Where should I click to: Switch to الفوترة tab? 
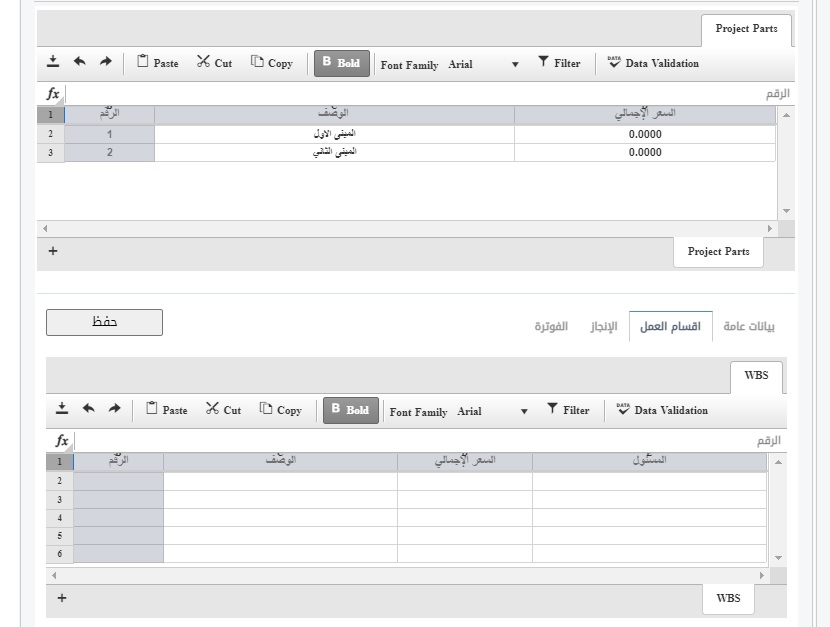click(551, 326)
